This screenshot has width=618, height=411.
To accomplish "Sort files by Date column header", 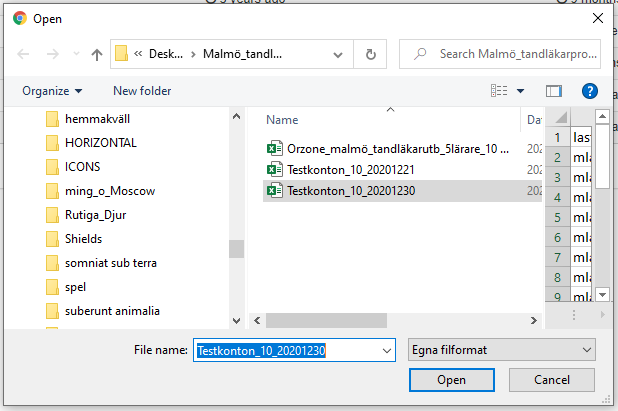I will click(534, 120).
